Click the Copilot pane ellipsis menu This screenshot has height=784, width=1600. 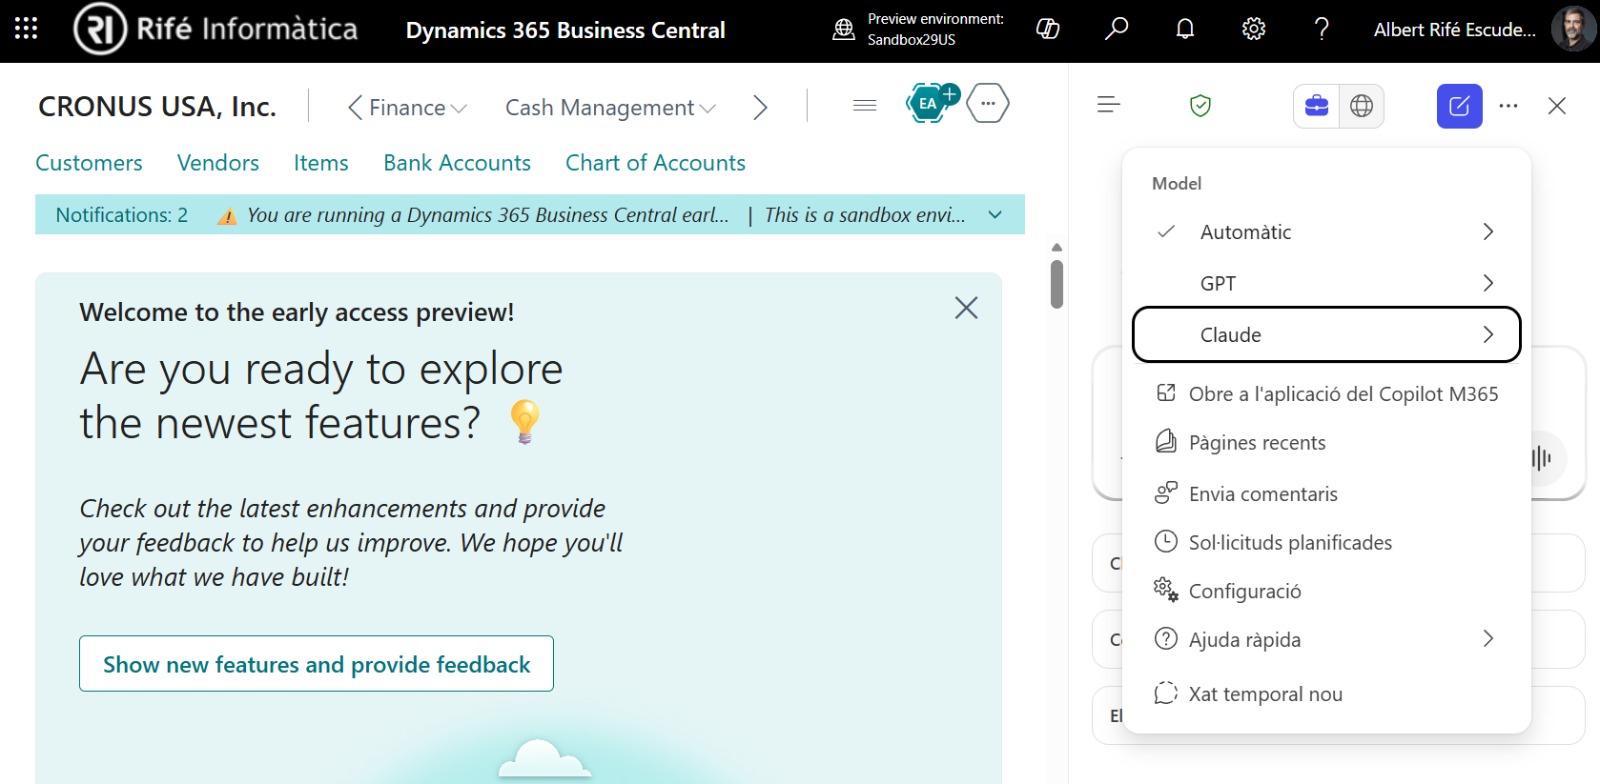(x=1508, y=106)
